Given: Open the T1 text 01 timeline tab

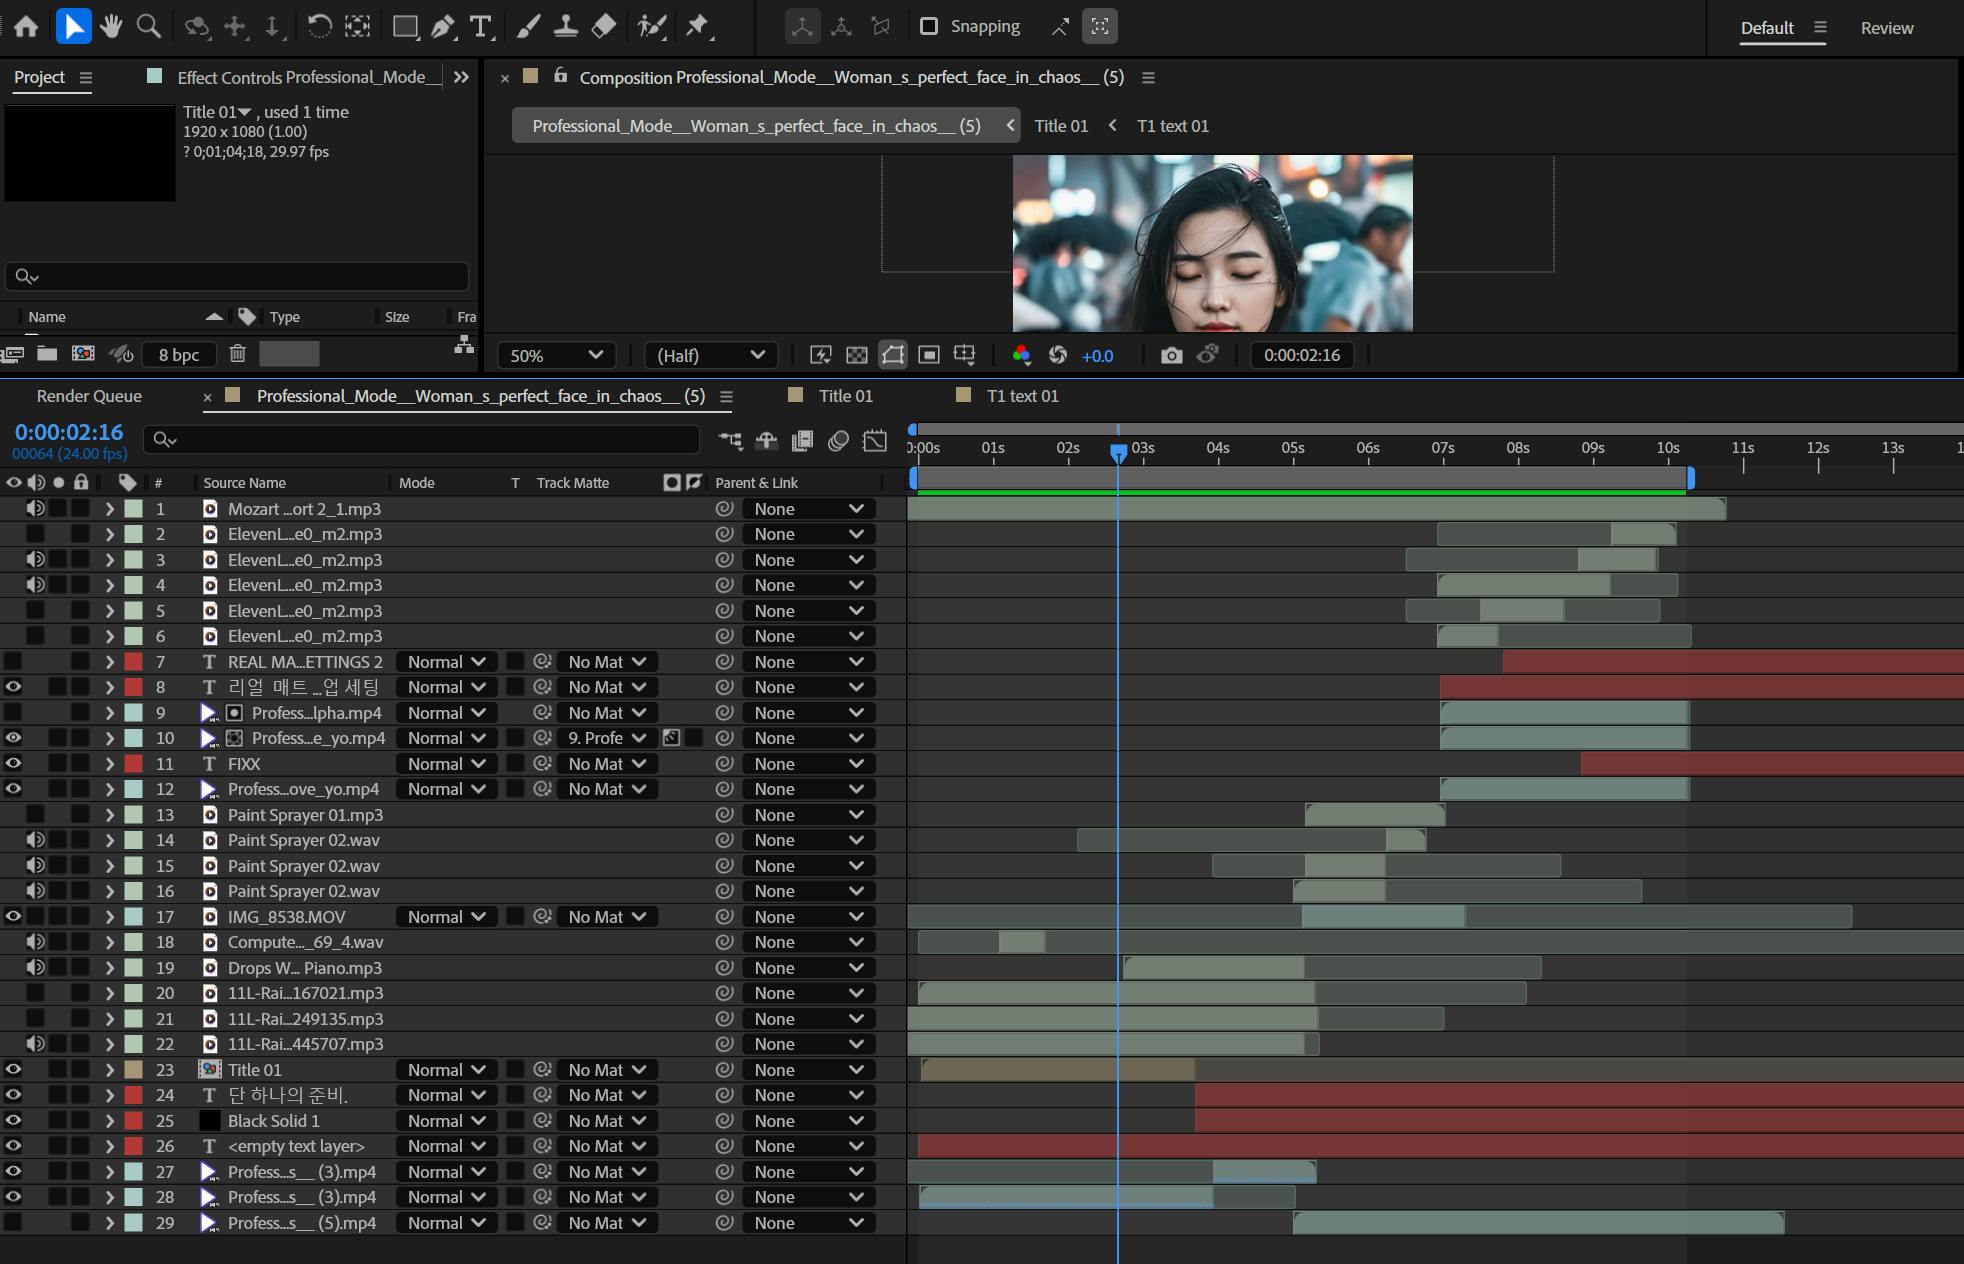Looking at the screenshot, I should click(x=1022, y=396).
